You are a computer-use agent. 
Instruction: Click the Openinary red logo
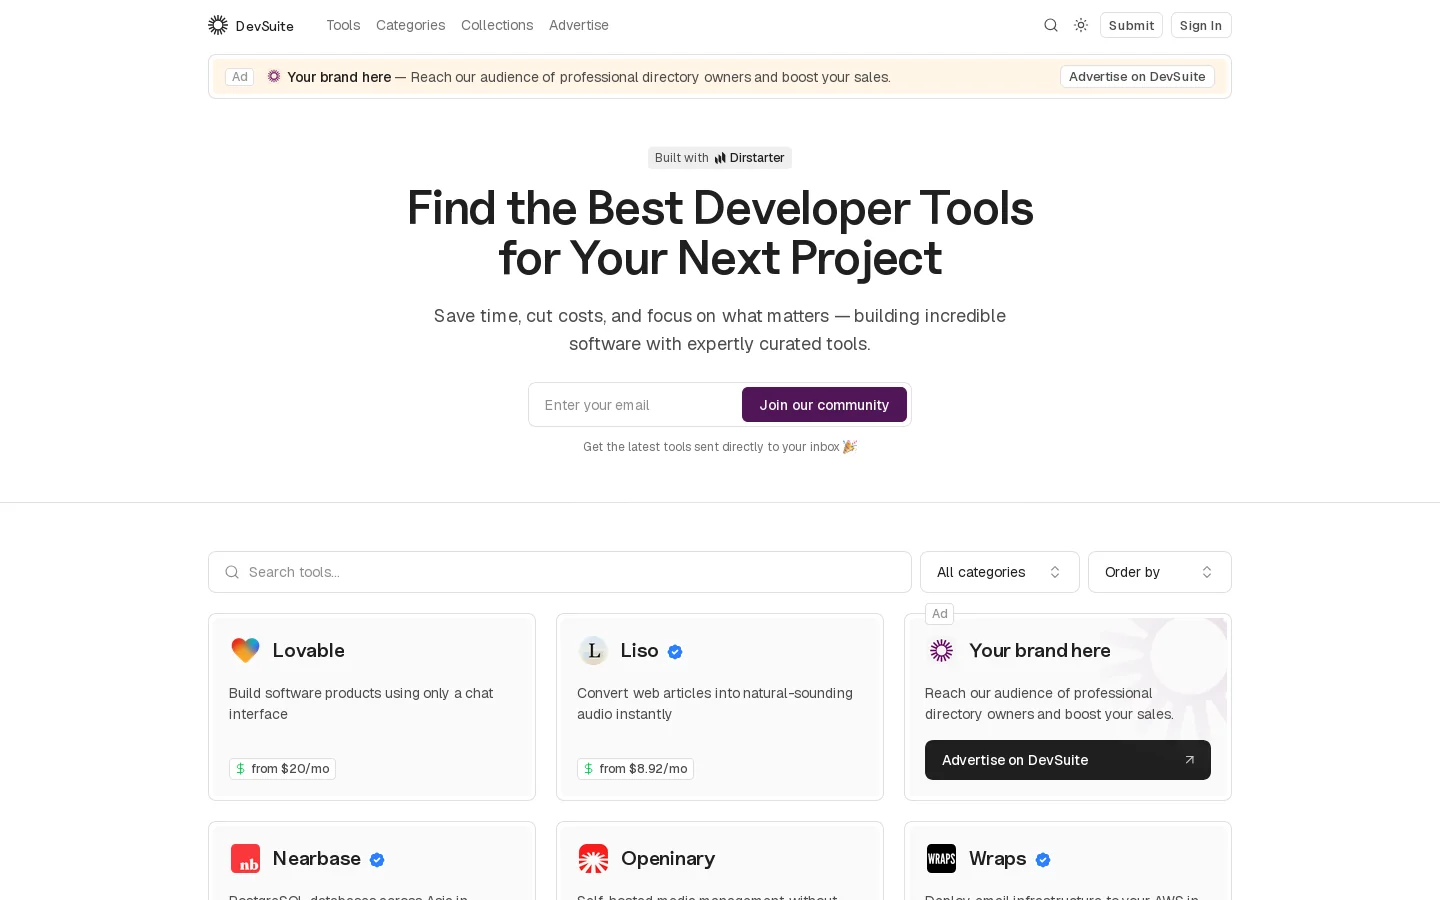pos(593,858)
